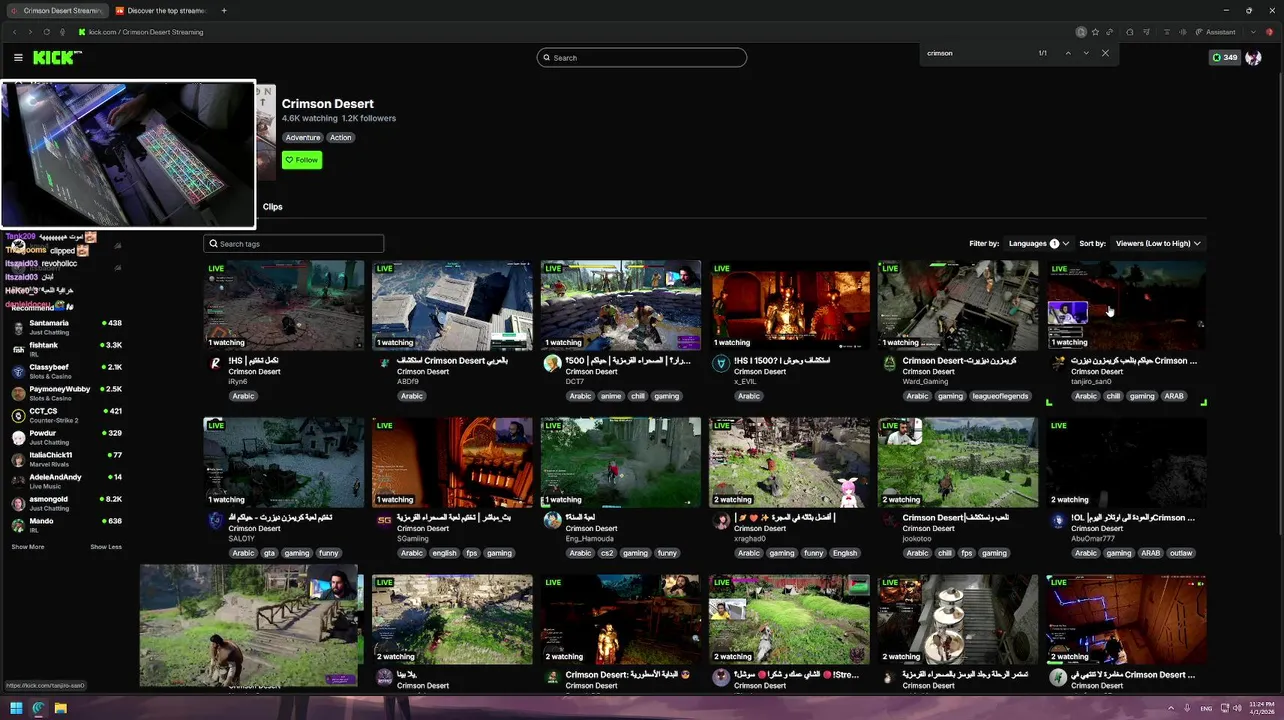This screenshot has width=1284, height=720.
Task: Click AdeleAndAndy's avatar in the sidebar
Action: (x=18, y=482)
